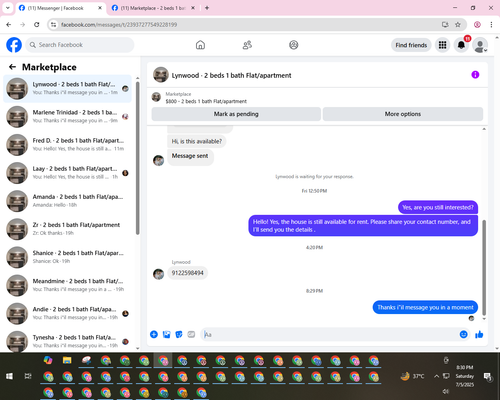This screenshot has height=400, width=500.
Task: Open conversation with Amanda
Action: point(67,201)
